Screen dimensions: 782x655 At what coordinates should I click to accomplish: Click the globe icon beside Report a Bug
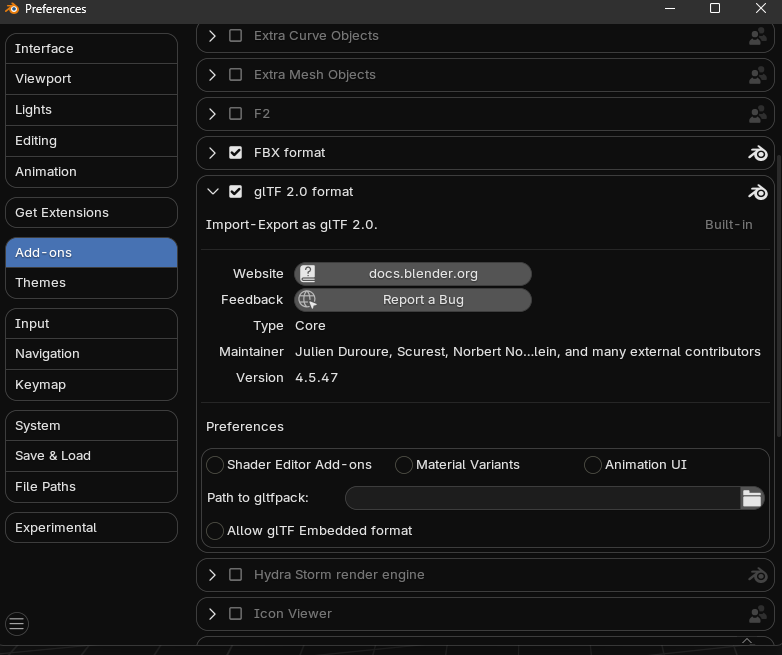(x=307, y=300)
